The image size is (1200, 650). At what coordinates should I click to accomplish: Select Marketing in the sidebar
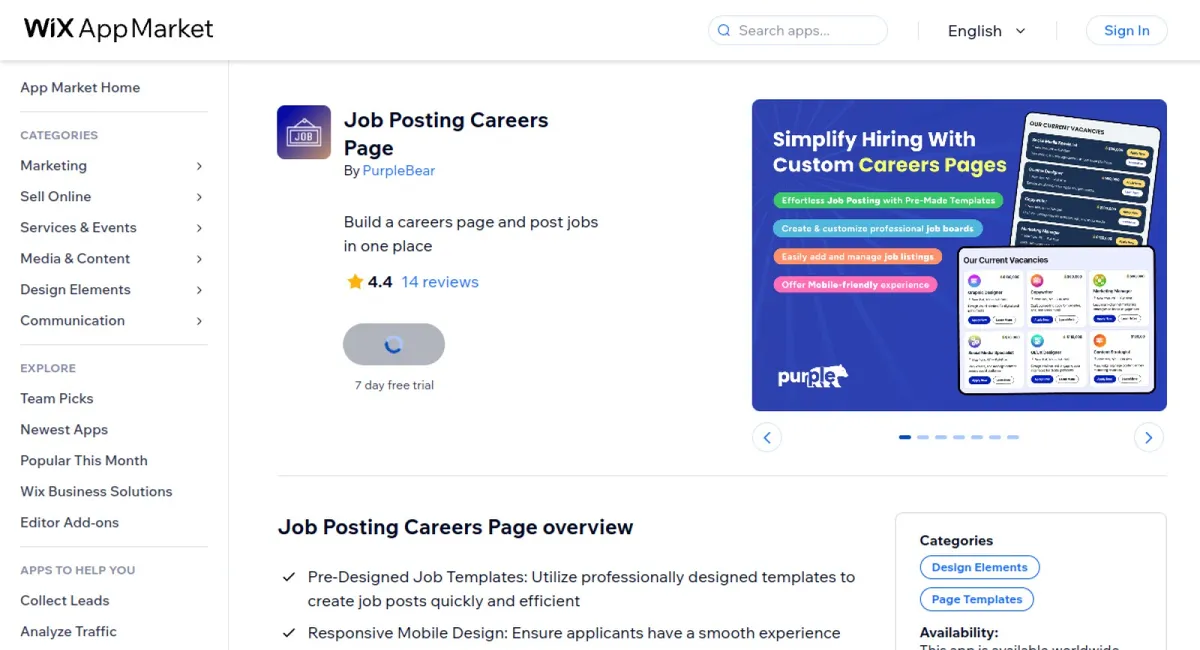tap(53, 165)
